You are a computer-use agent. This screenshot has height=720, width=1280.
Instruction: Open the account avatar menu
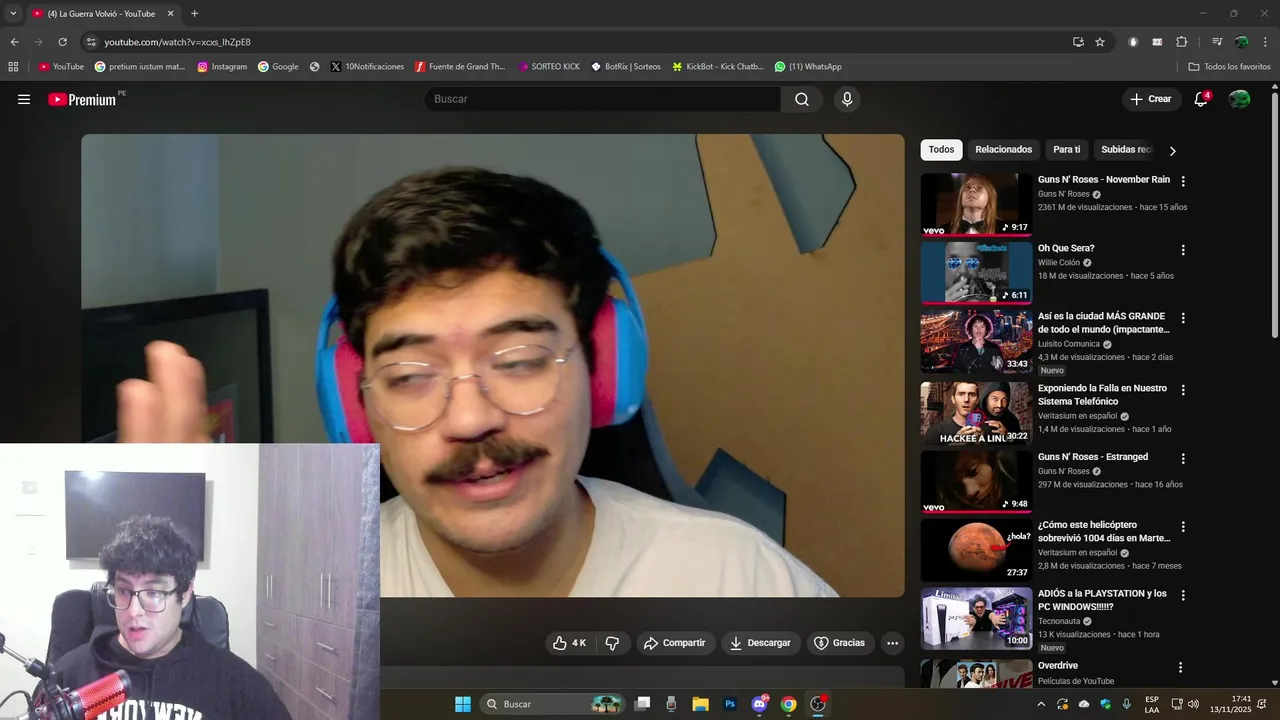point(1239,99)
